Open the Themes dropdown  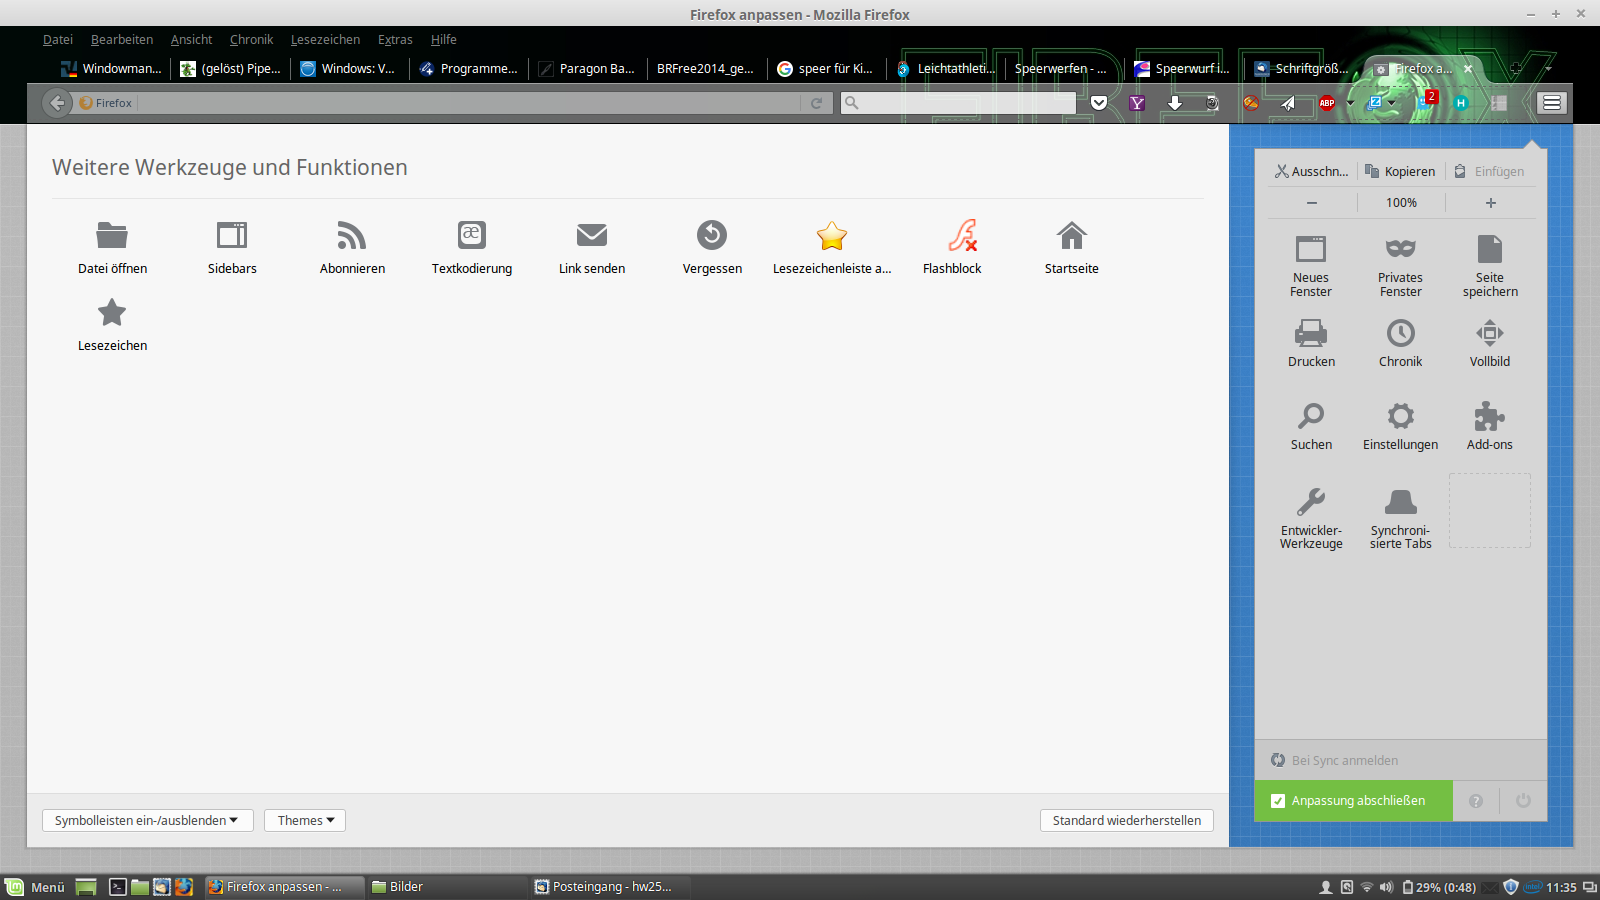[x=305, y=820]
